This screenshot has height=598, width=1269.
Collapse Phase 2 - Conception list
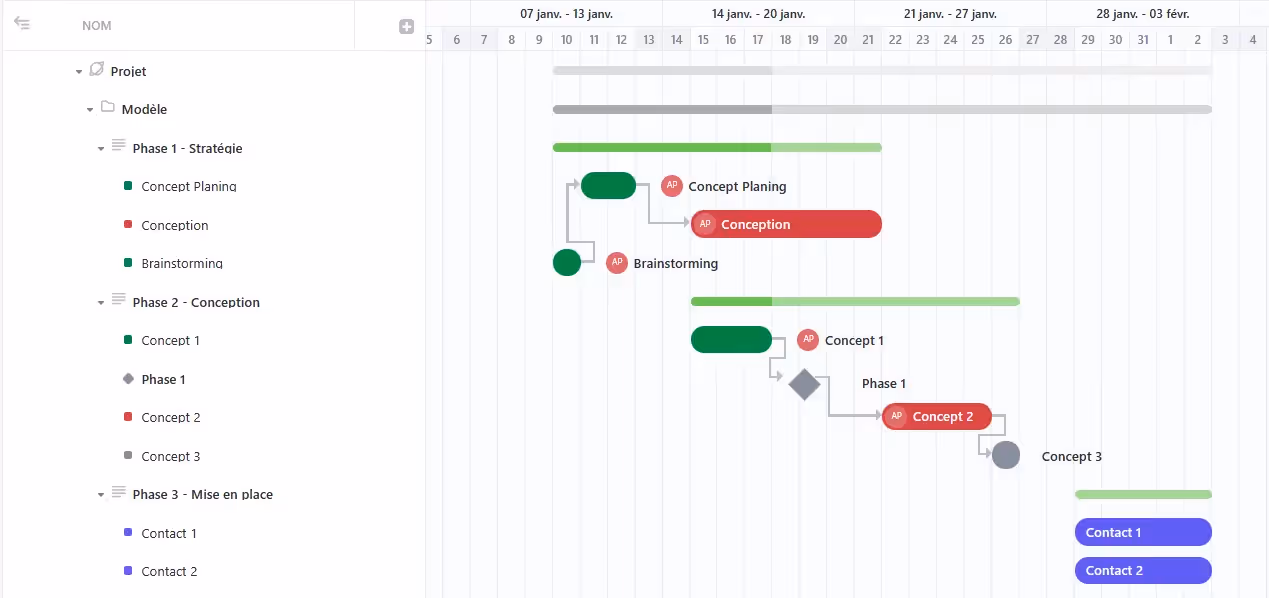[101, 303]
